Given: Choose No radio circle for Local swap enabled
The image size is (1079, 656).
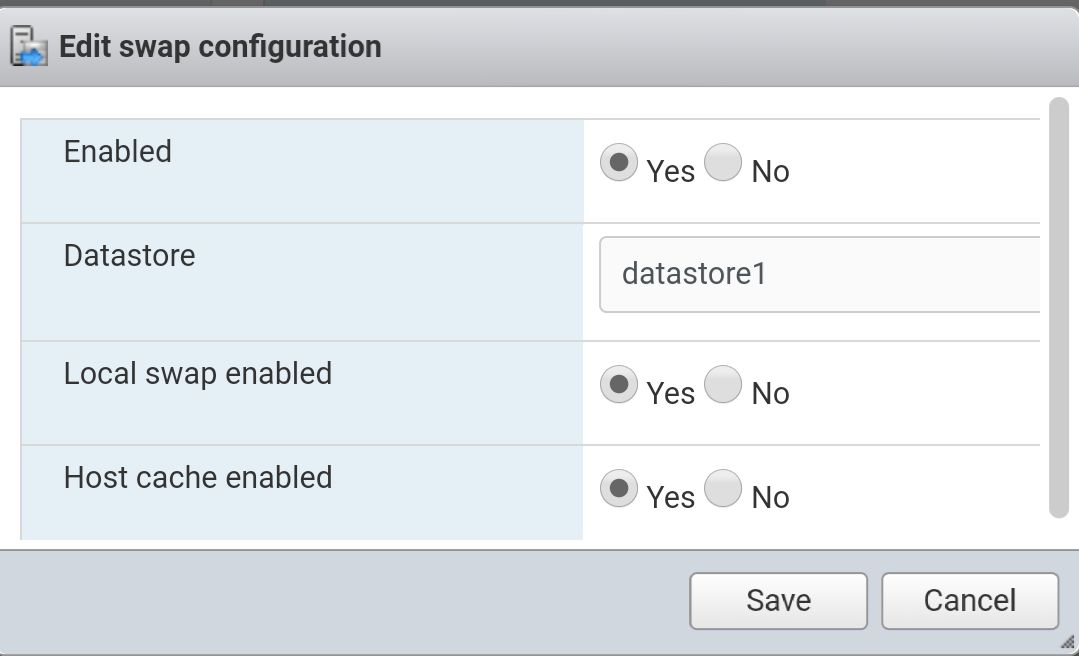Looking at the screenshot, I should 723,384.
